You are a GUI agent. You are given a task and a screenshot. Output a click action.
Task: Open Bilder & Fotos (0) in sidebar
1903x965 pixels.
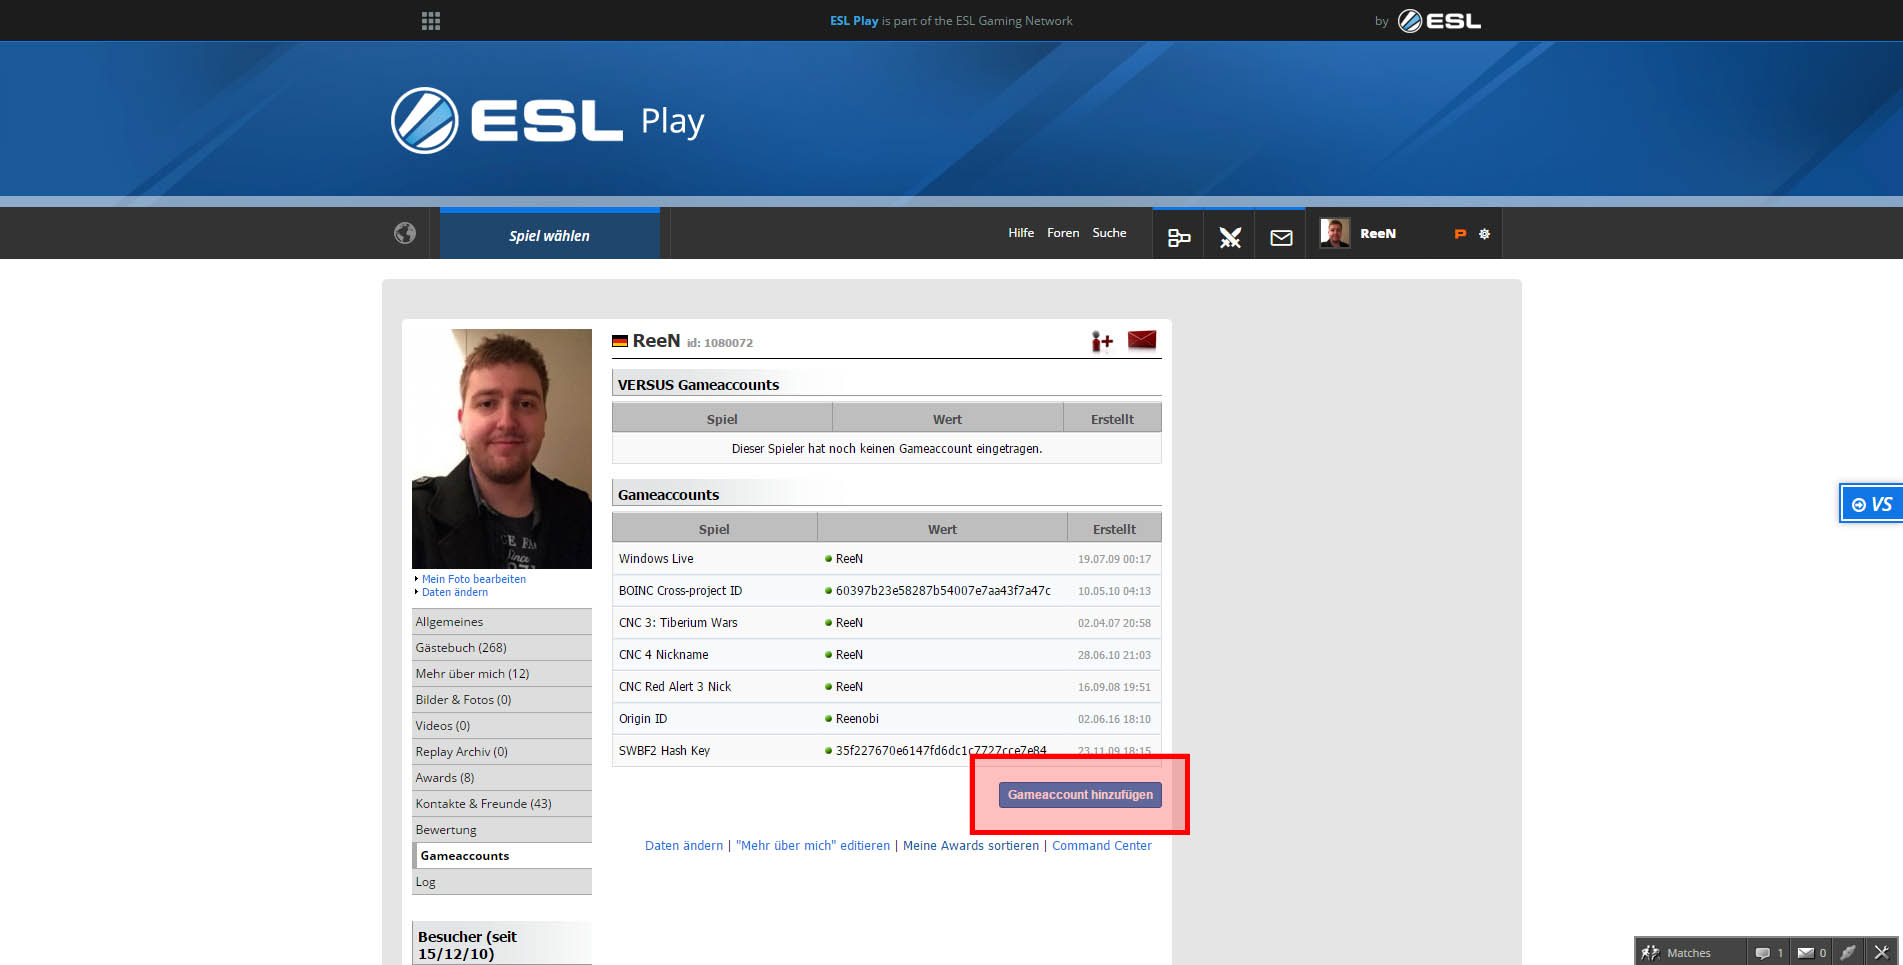[502, 700]
